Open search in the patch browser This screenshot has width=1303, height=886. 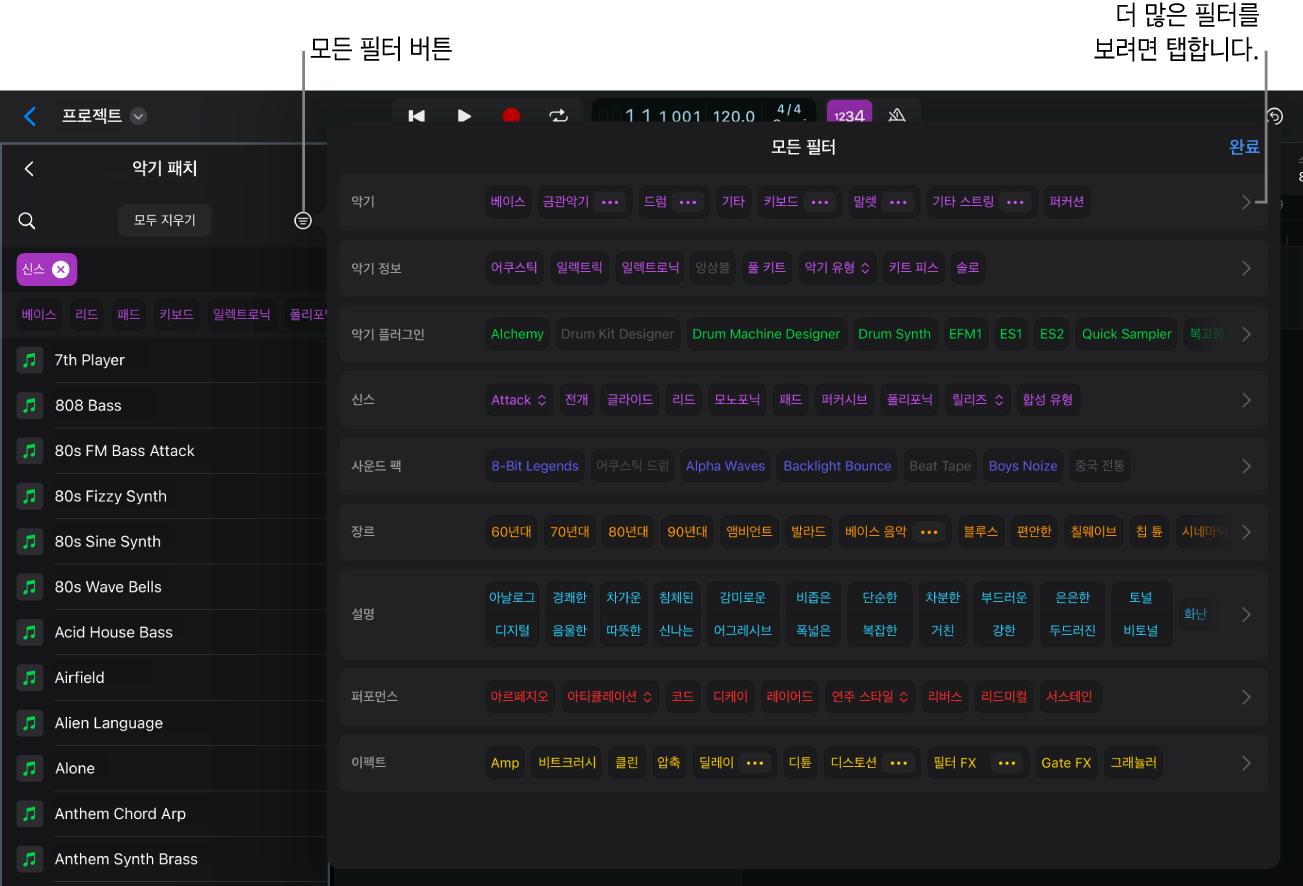point(28,221)
